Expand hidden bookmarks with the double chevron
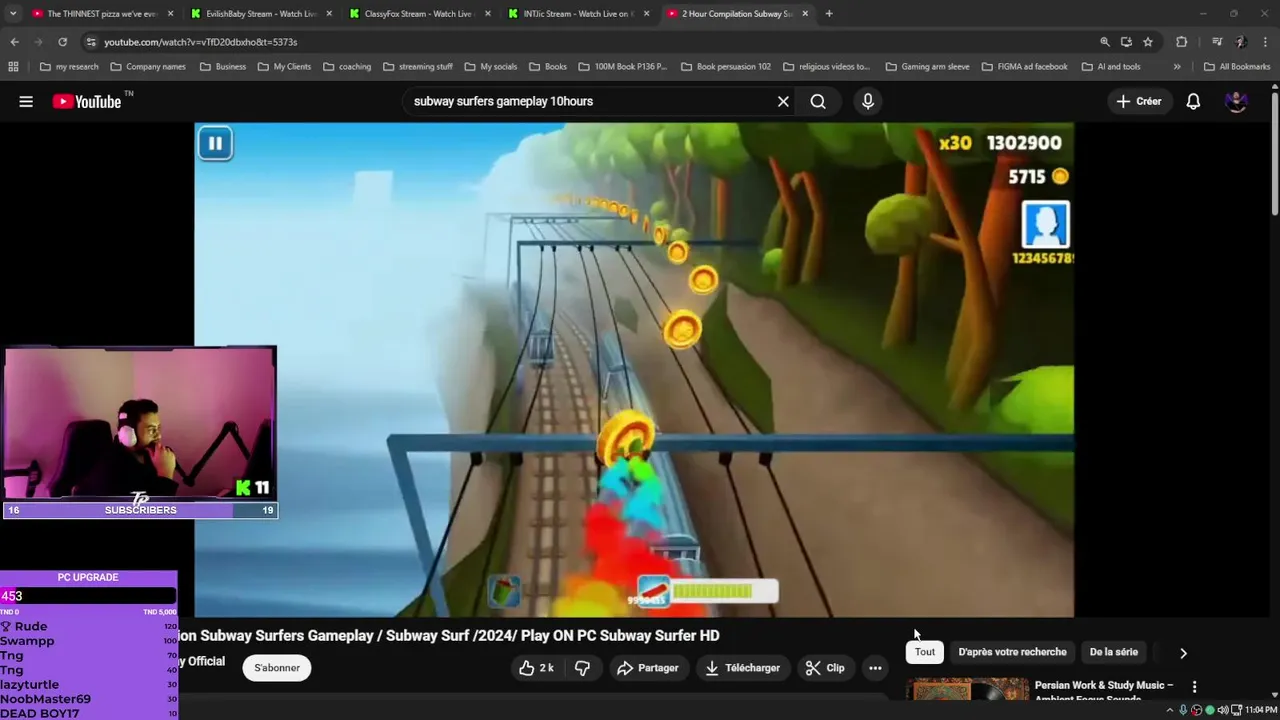The image size is (1280, 720). pos(1177,67)
